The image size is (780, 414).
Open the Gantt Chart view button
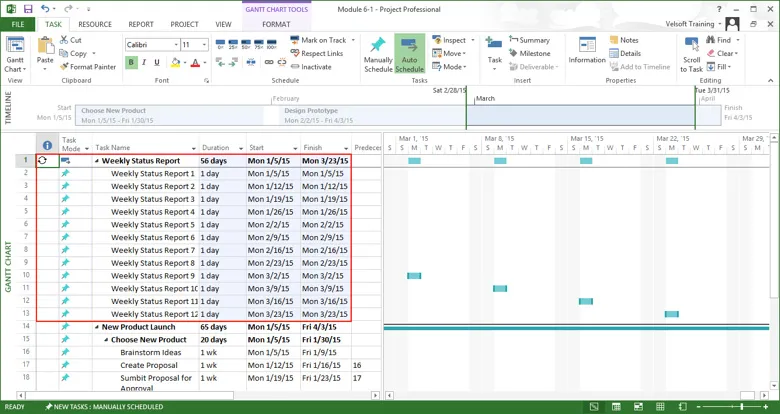click(x=15, y=55)
